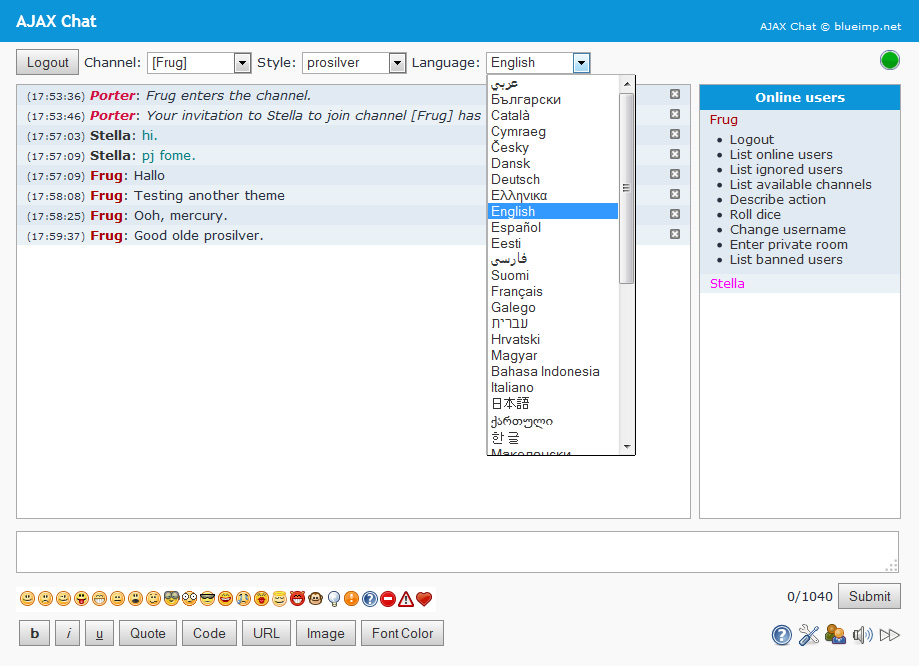The image size is (919, 666).
Task: Mute chat sounds using the speaker icon
Action: point(862,635)
